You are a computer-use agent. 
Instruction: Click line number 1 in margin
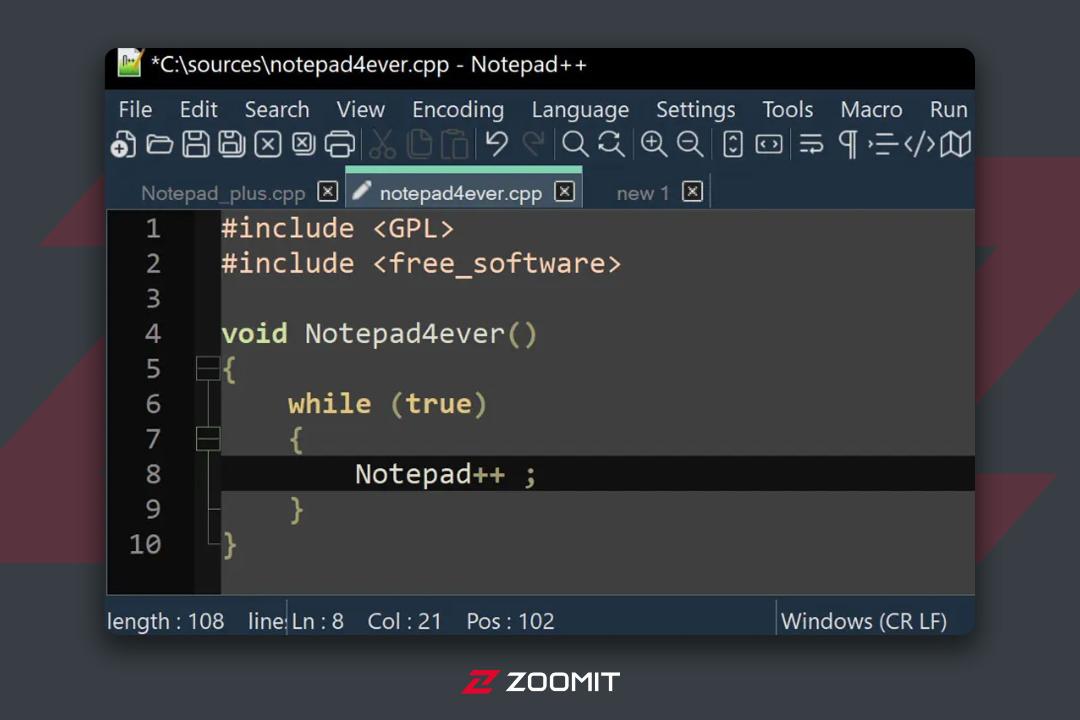coord(153,228)
